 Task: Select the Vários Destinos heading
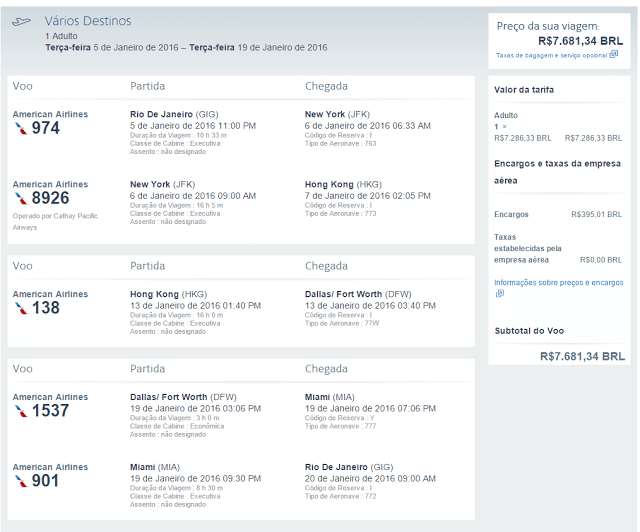[x=88, y=21]
